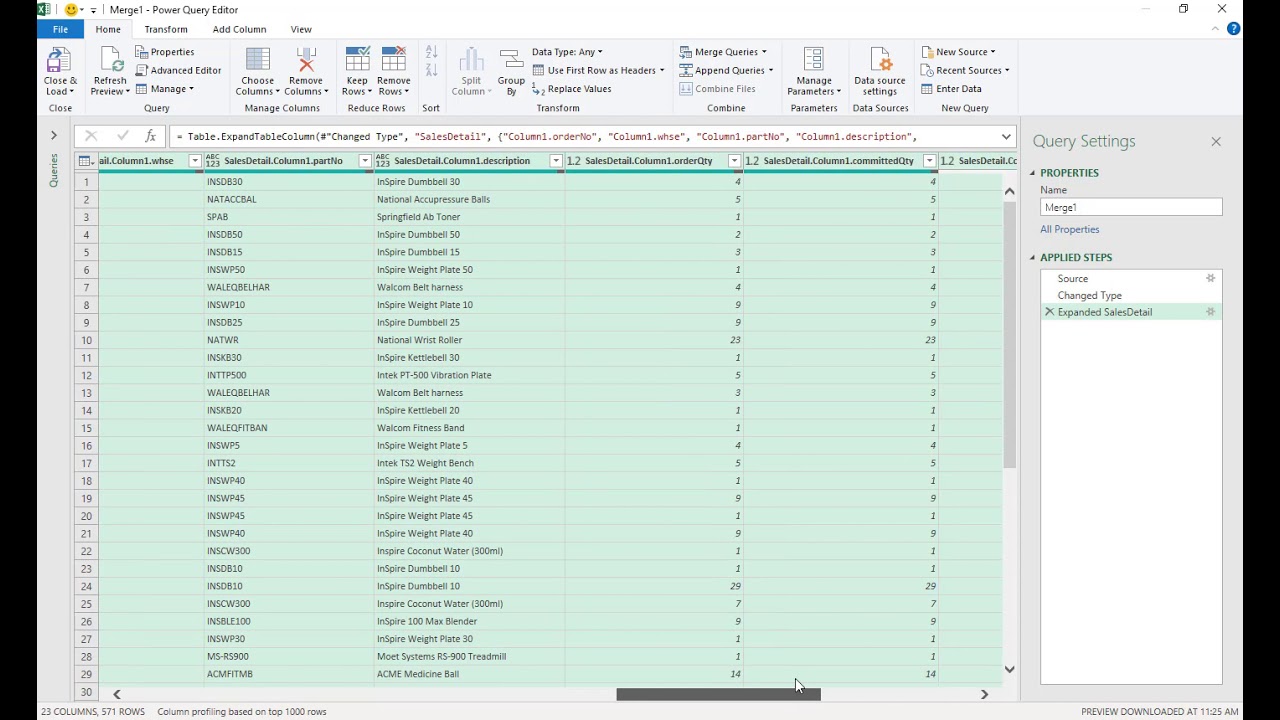The image size is (1280, 720).
Task: Click the fx formula icon
Action: pyautogui.click(x=150, y=136)
